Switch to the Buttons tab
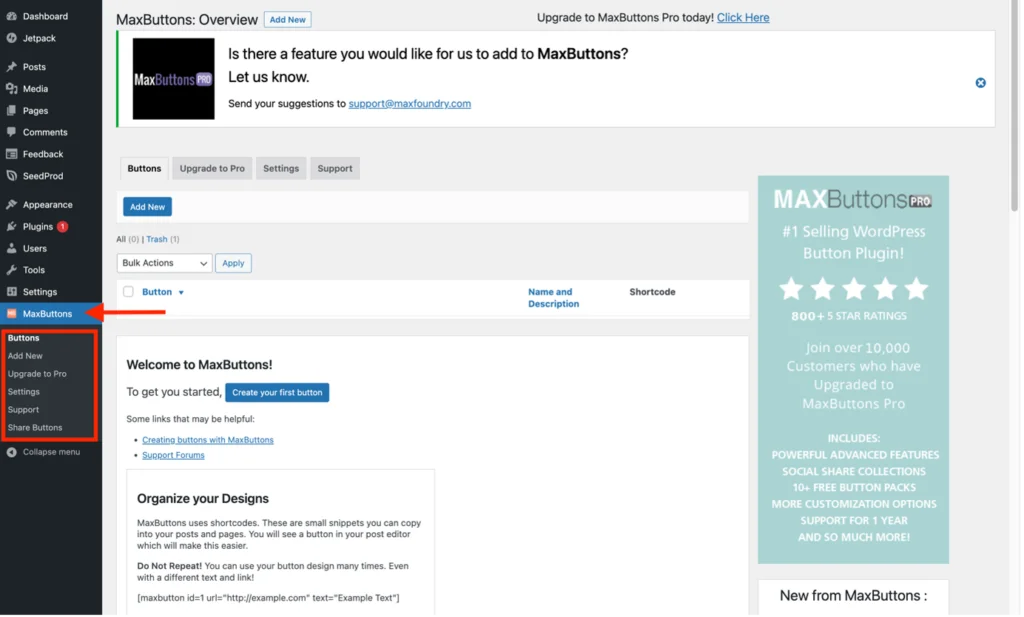The image size is (1024, 617). coord(144,168)
